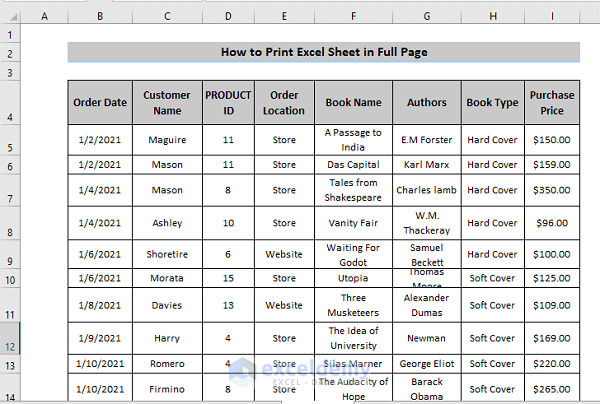Select column G header
The height and width of the screenshot is (404, 600).
coord(427,16)
